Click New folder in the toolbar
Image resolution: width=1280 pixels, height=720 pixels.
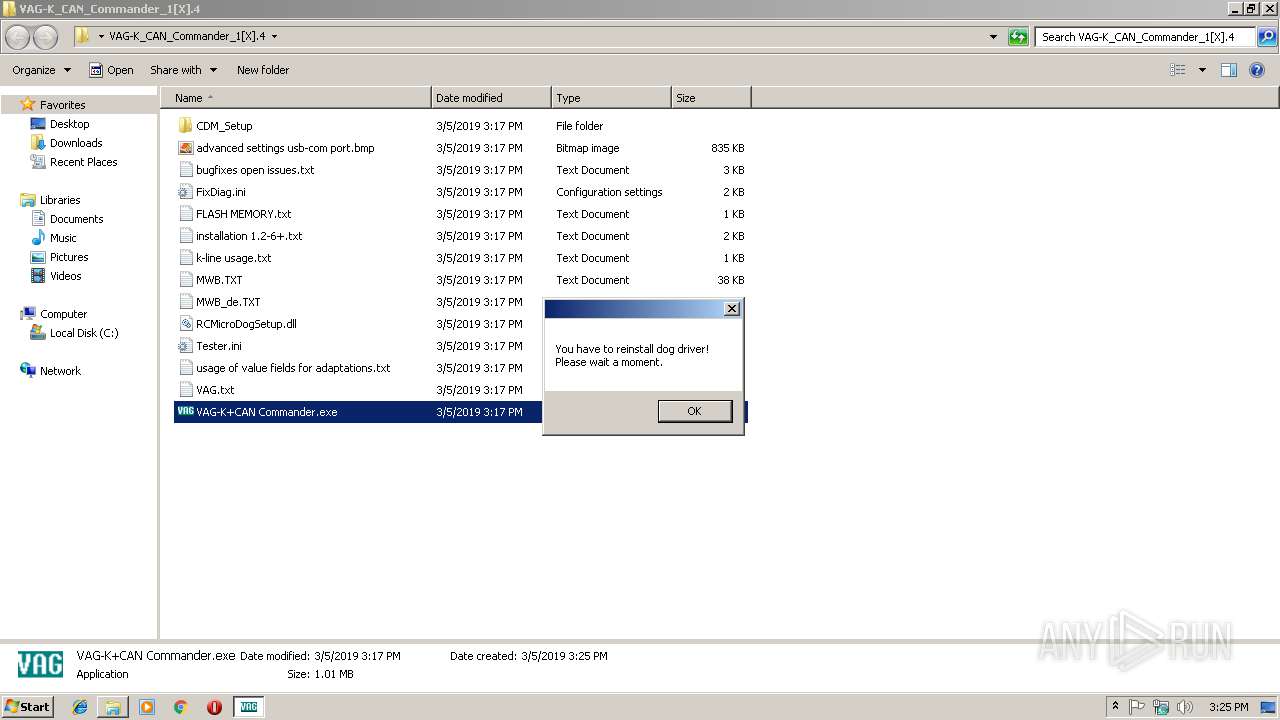pos(263,70)
